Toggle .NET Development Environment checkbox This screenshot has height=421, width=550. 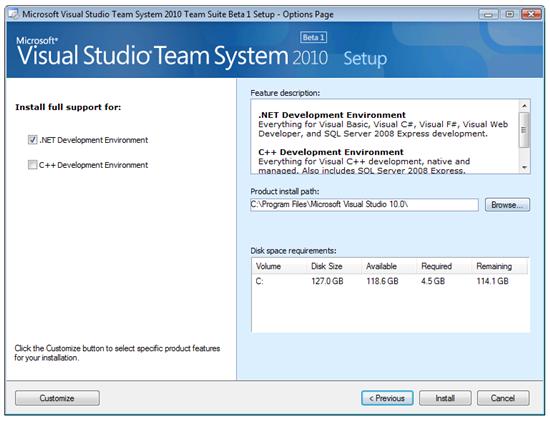pos(33,140)
